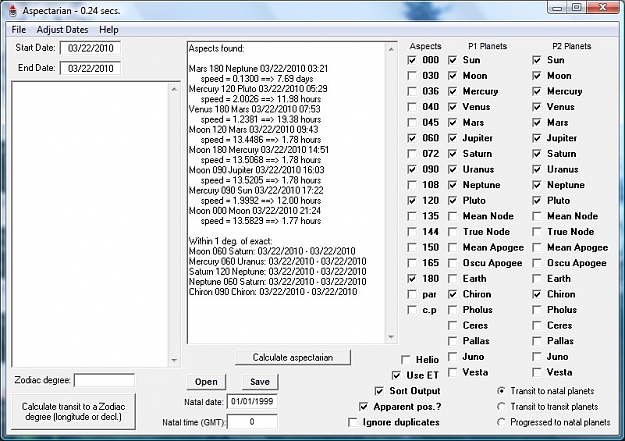Click the Natal date field
Image resolution: width=625 pixels, height=441 pixels.
click(252, 402)
